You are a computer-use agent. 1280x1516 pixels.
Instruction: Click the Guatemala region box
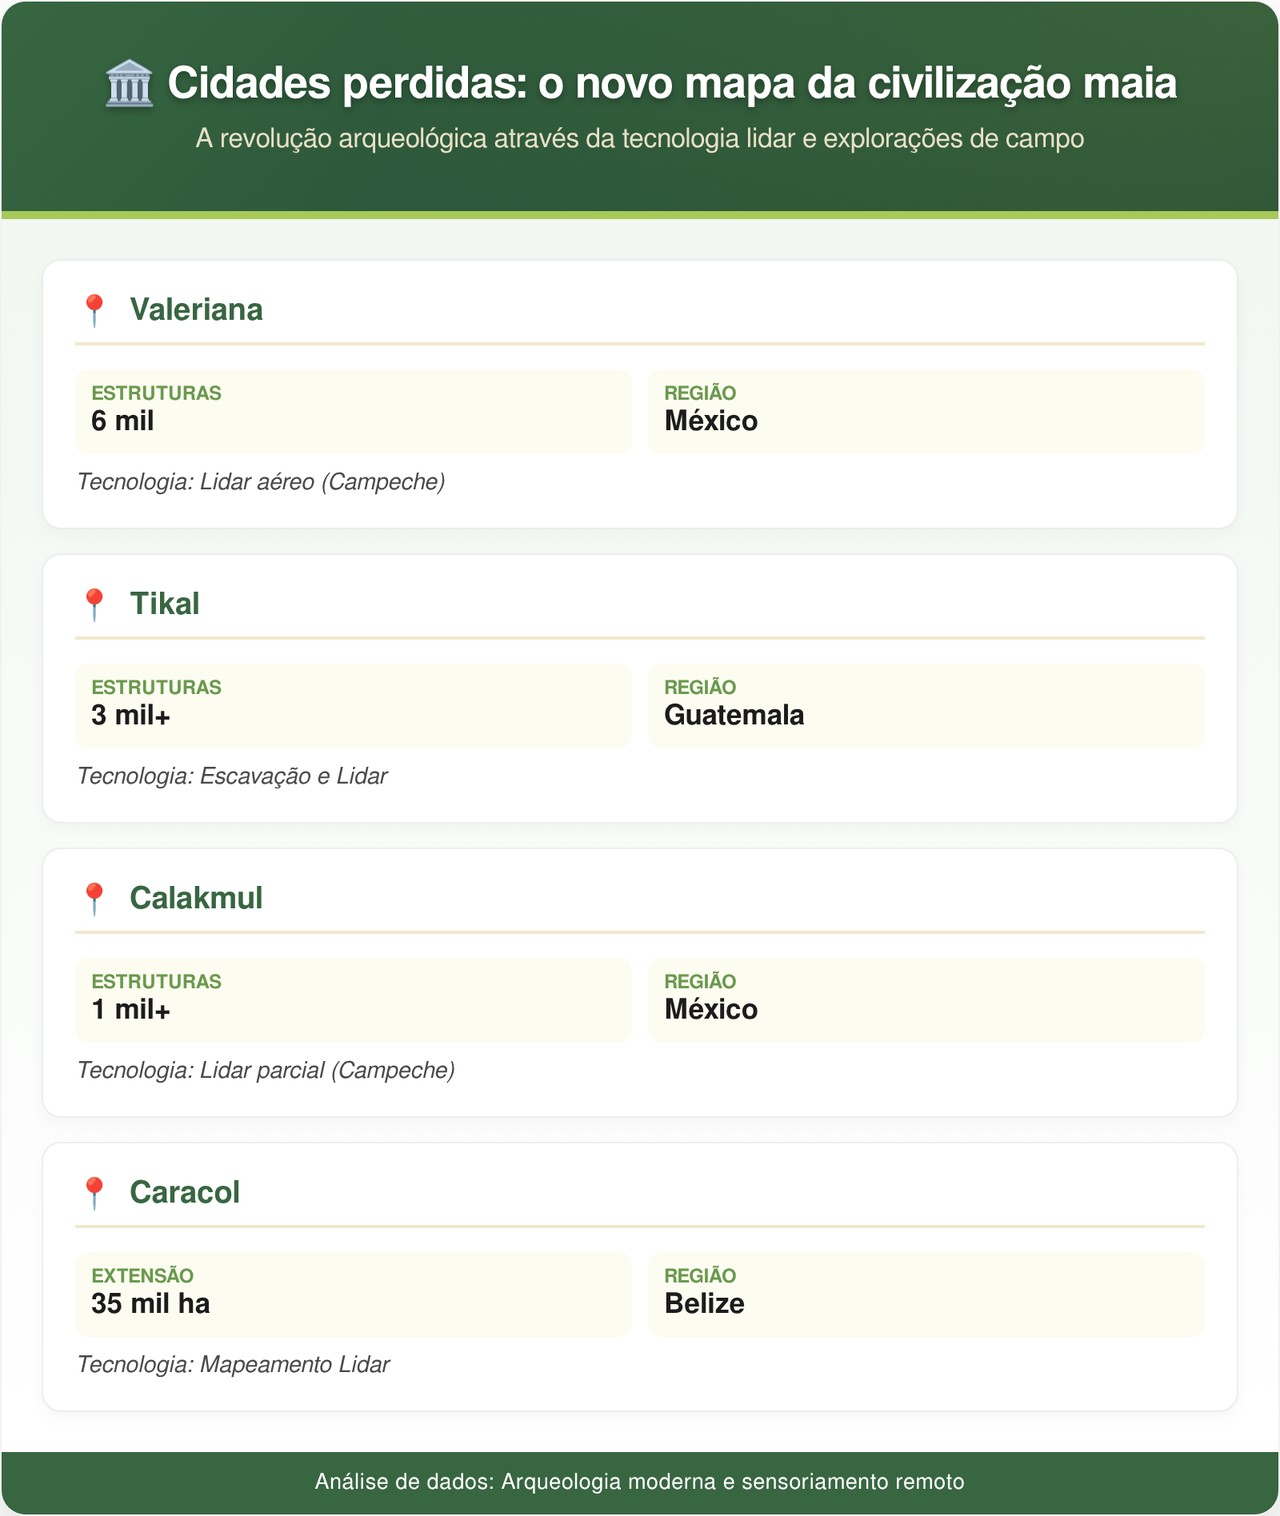pos(925,705)
